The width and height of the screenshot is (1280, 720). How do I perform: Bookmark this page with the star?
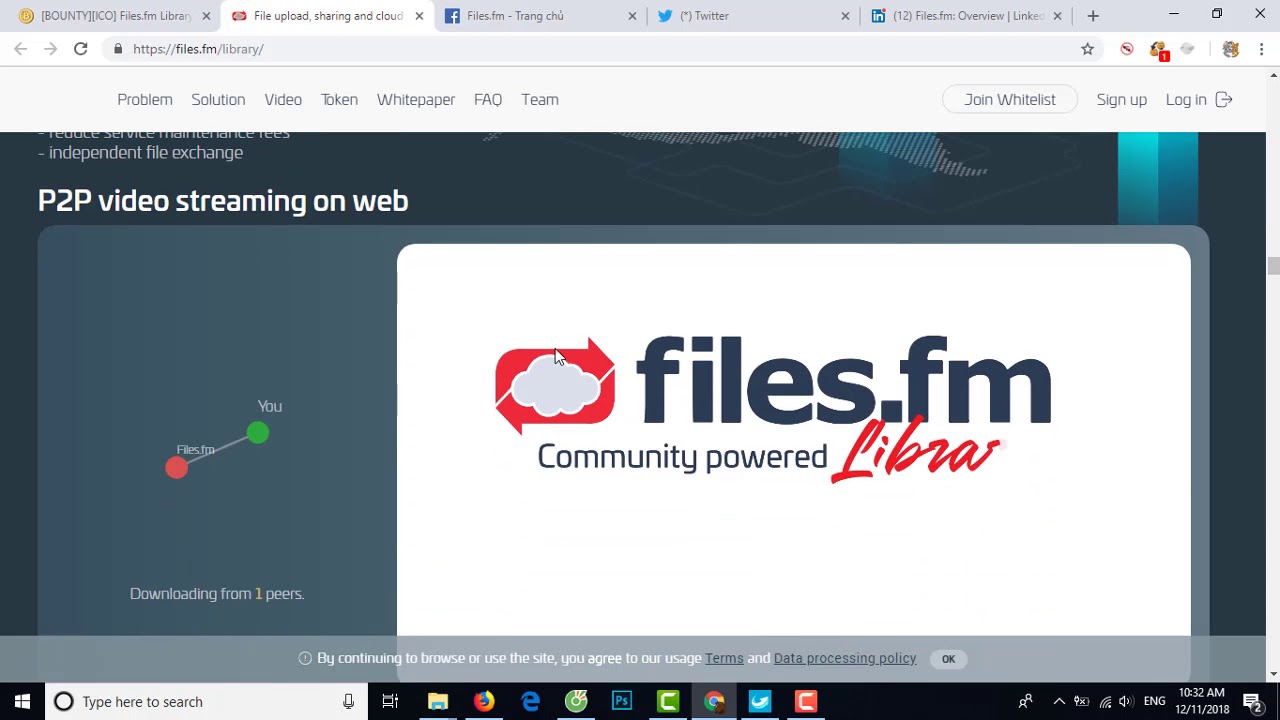(1087, 49)
